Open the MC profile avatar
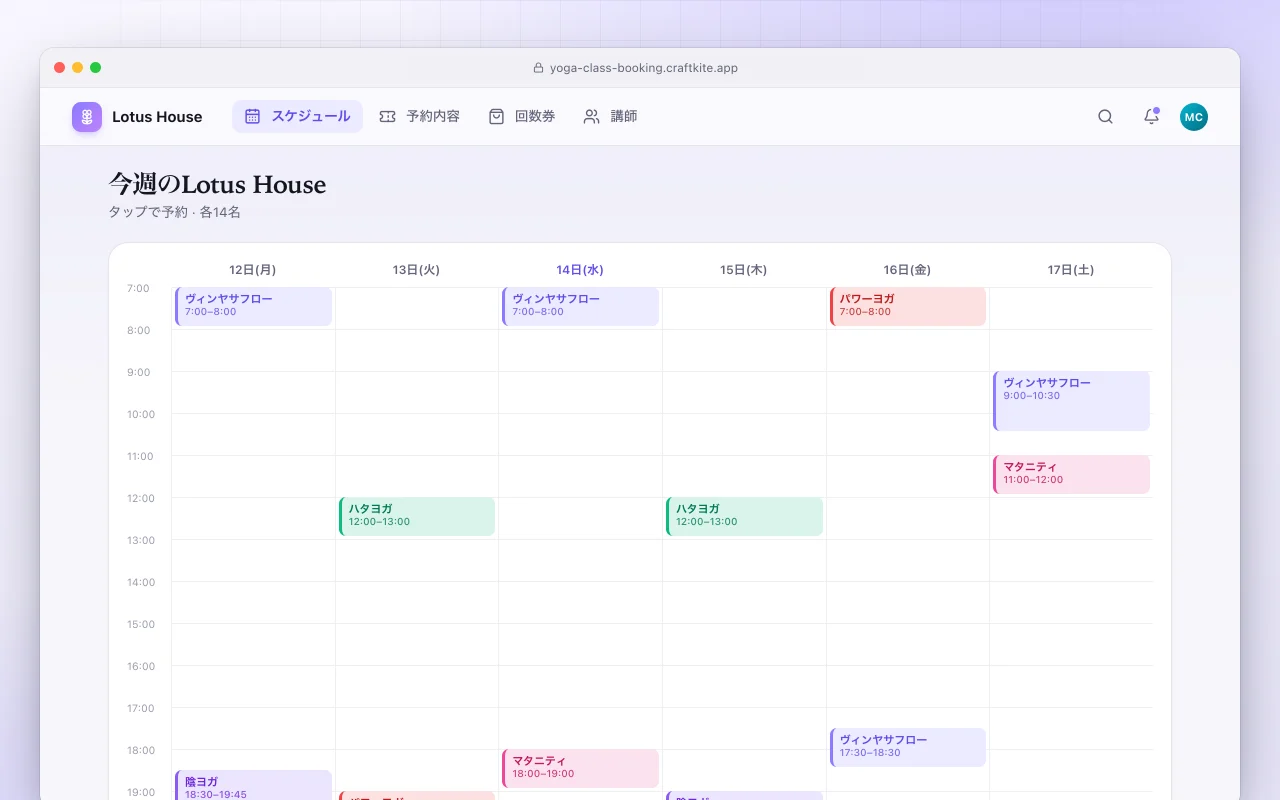Screen dimensions: 1280x800 point(1193,117)
